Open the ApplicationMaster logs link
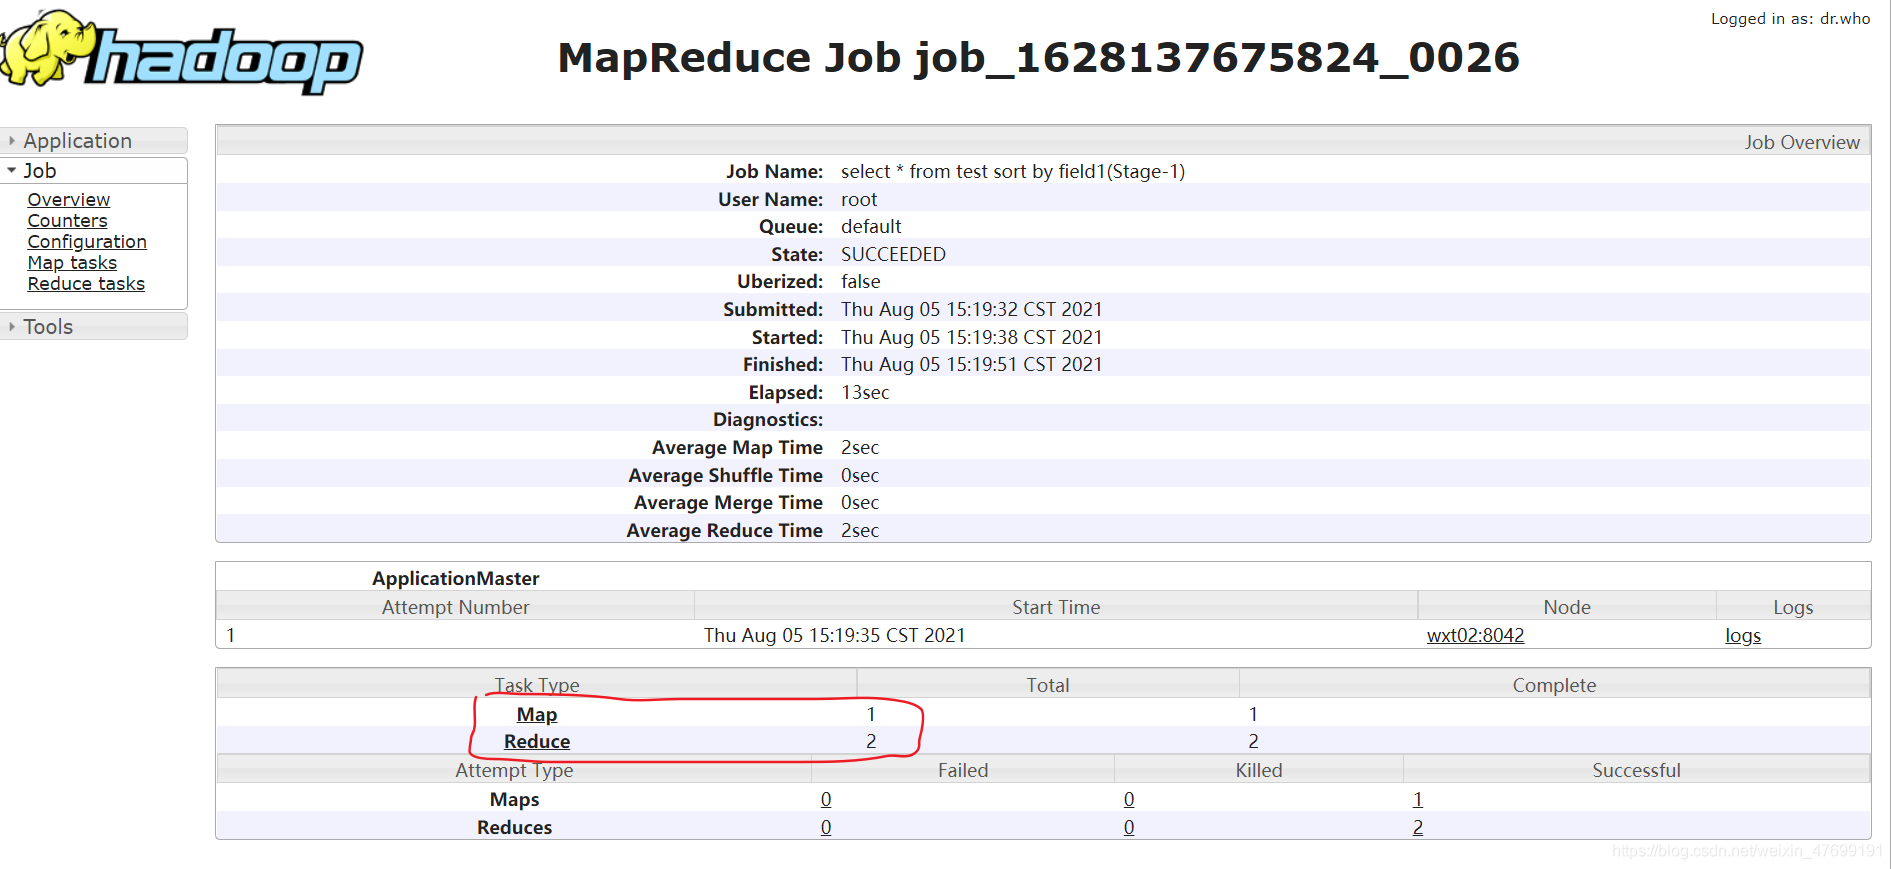Screen dimensions: 1891x869 click(1743, 636)
